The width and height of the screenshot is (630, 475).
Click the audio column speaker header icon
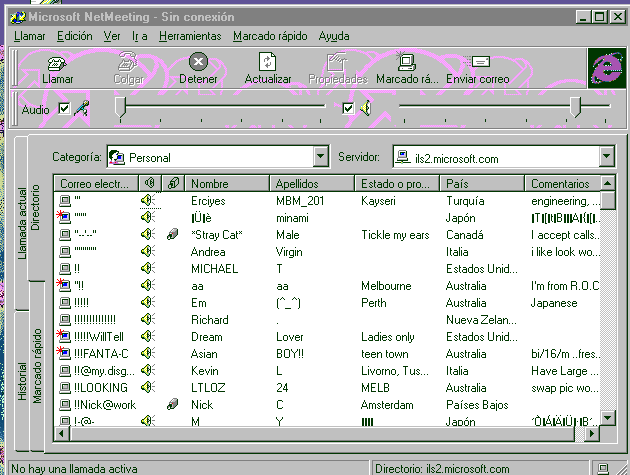[x=150, y=183]
